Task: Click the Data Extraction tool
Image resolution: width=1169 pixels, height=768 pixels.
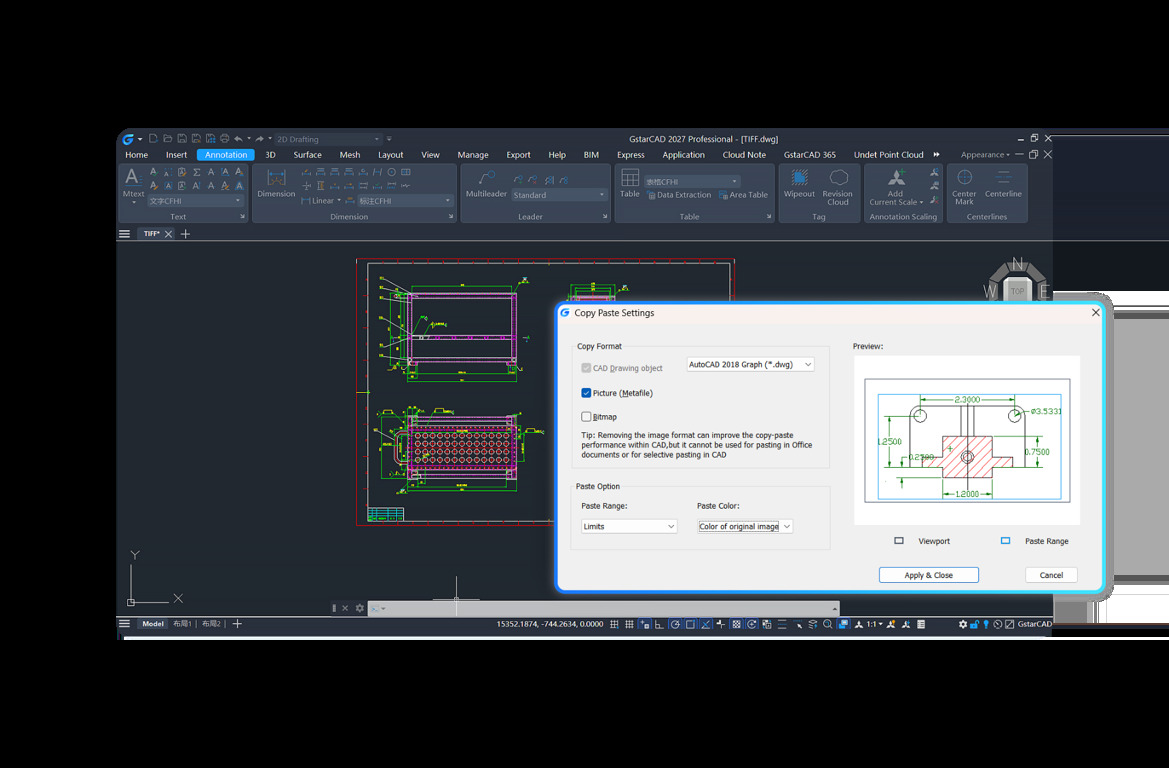Action: click(x=679, y=195)
